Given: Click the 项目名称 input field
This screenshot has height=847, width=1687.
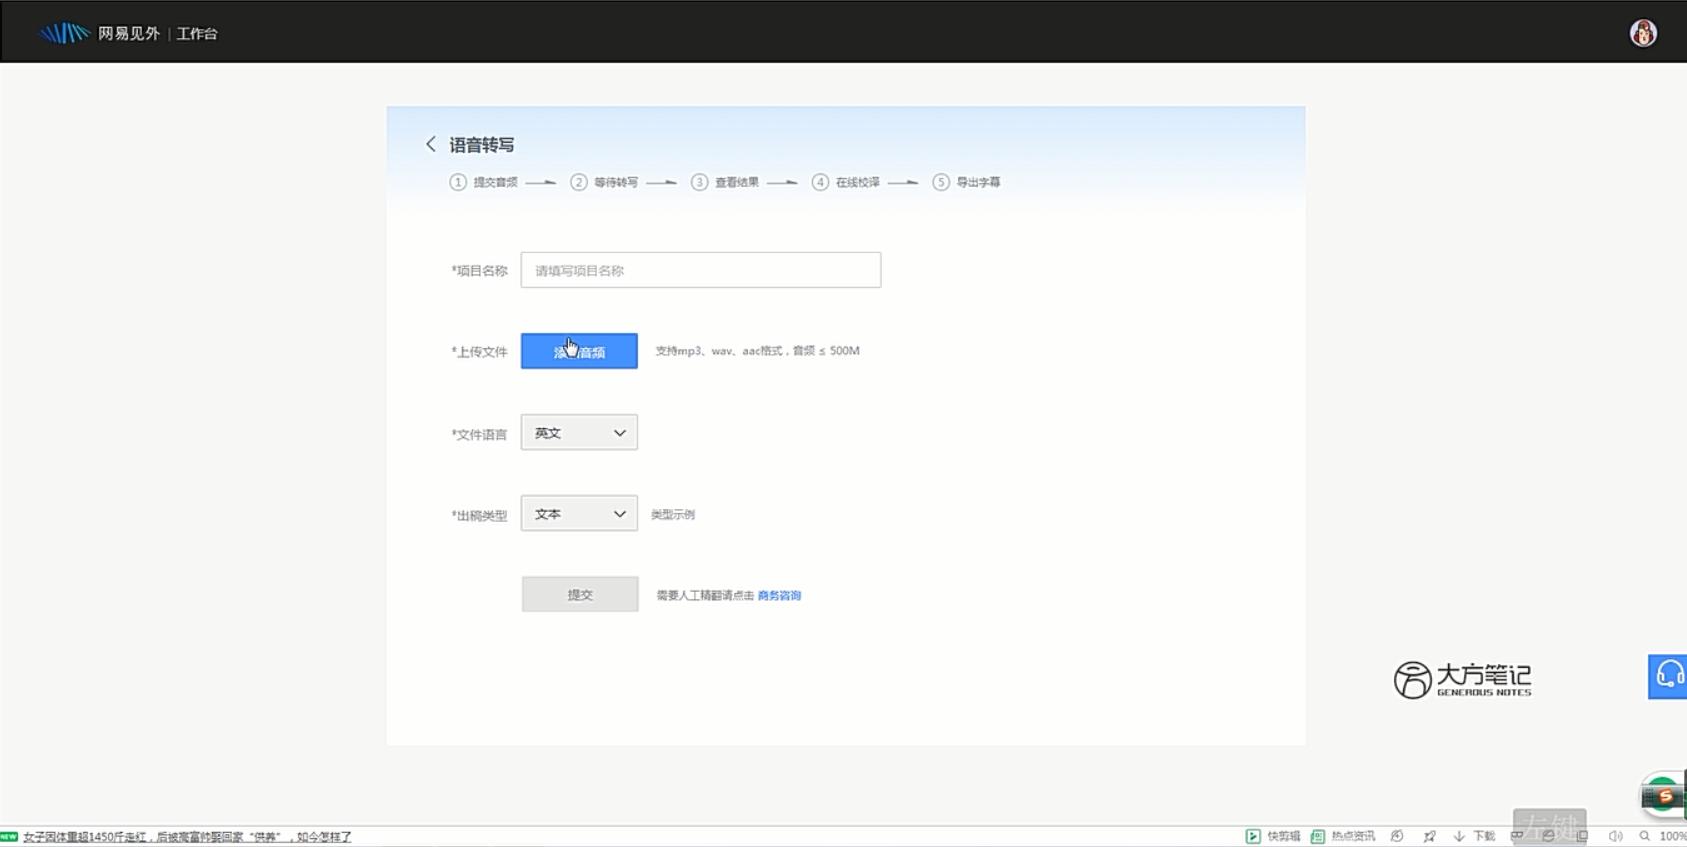Looking at the screenshot, I should (x=700, y=270).
